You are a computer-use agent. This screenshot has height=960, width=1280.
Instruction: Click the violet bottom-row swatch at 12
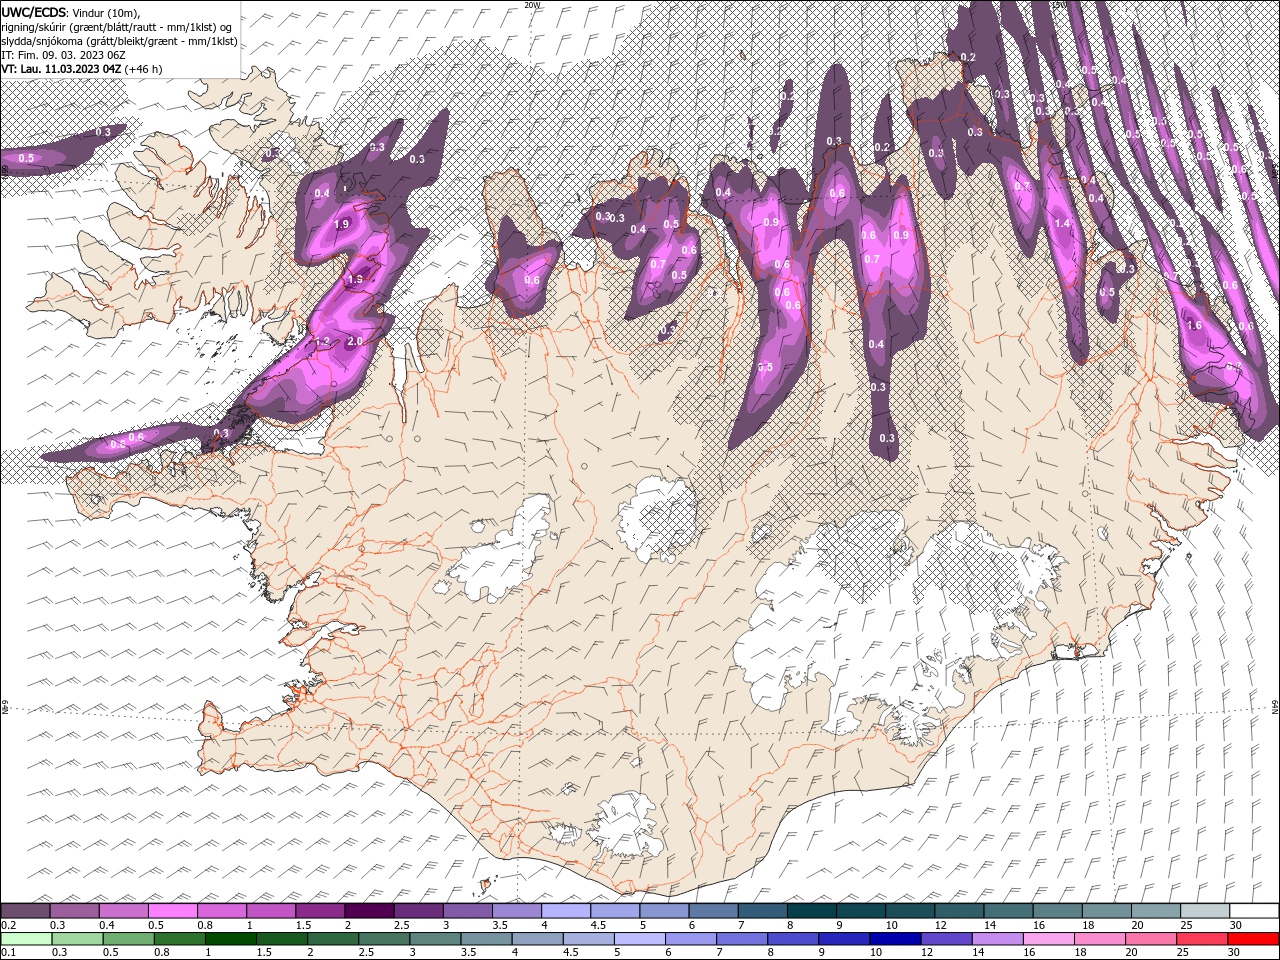click(x=945, y=939)
